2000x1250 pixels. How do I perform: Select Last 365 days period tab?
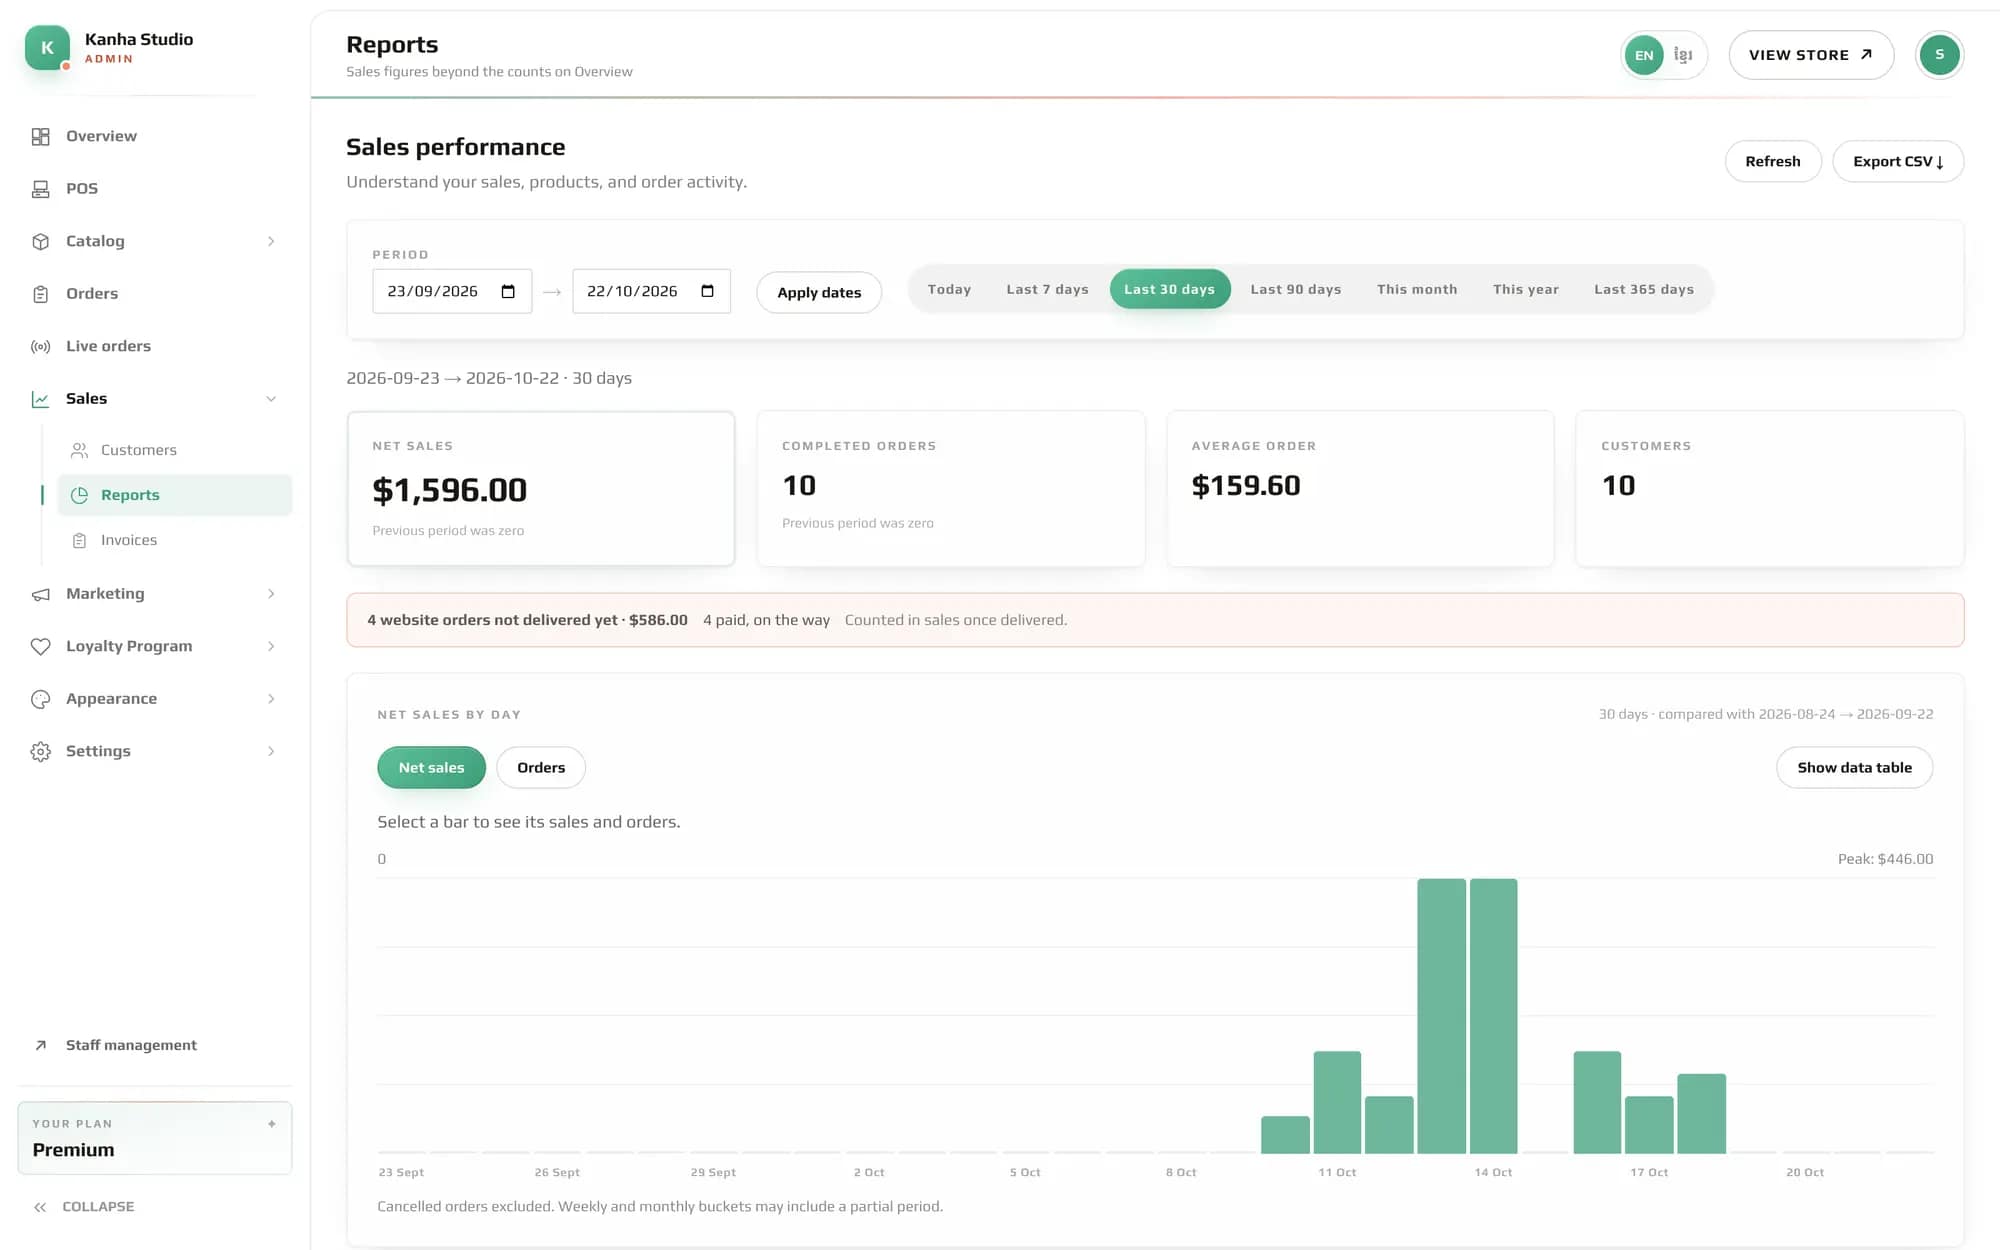[1643, 289]
